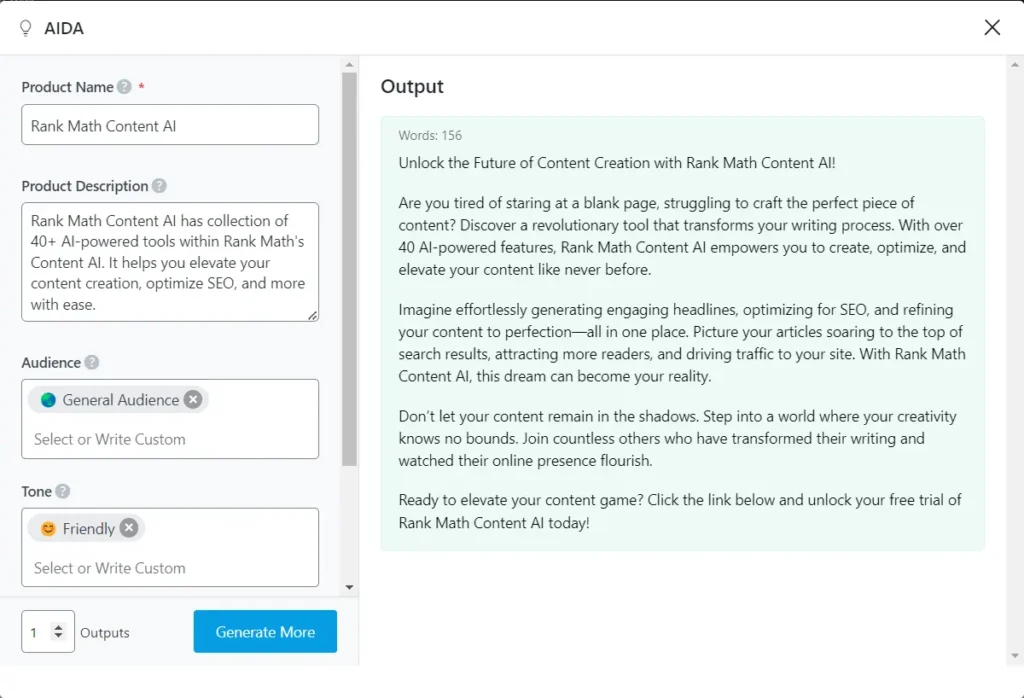The width and height of the screenshot is (1024, 698).
Task: Click the Product Description label
Action: [85, 186]
